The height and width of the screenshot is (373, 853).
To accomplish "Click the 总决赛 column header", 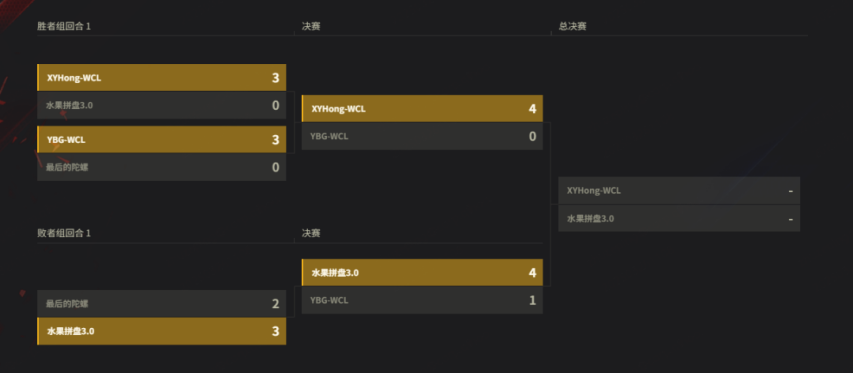I will [572, 26].
